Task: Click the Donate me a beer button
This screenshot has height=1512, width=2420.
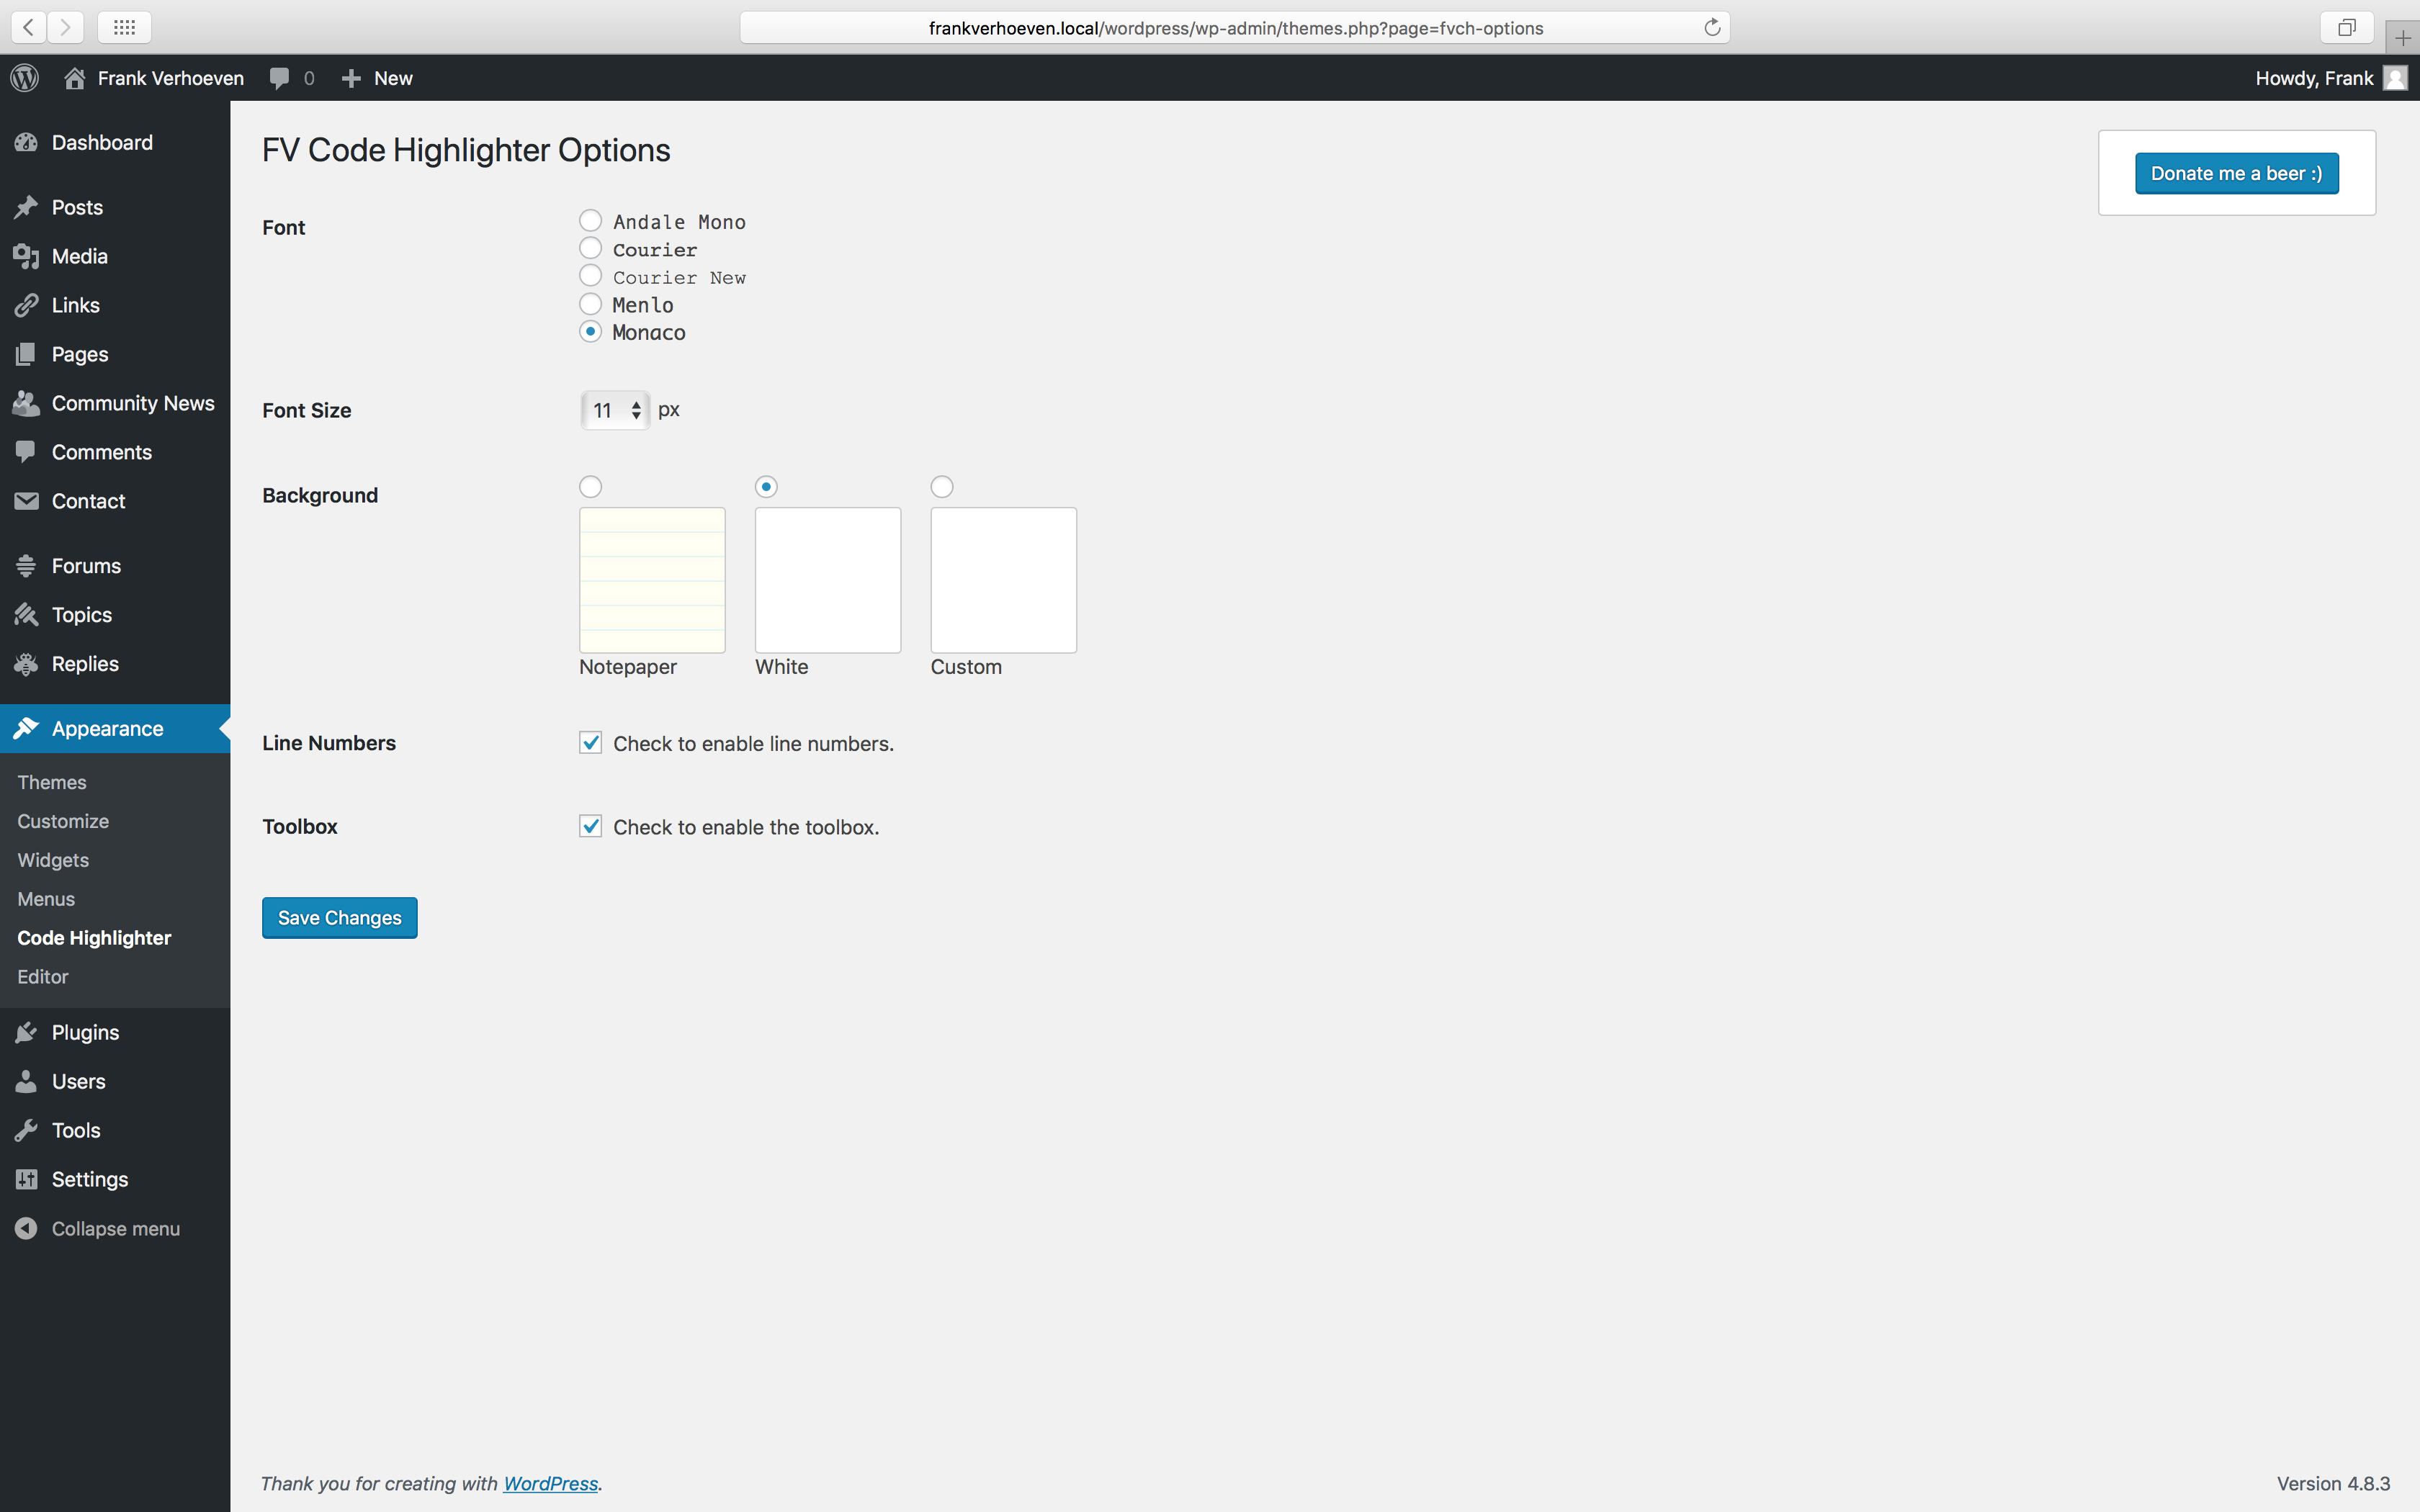Action: click(x=2237, y=173)
